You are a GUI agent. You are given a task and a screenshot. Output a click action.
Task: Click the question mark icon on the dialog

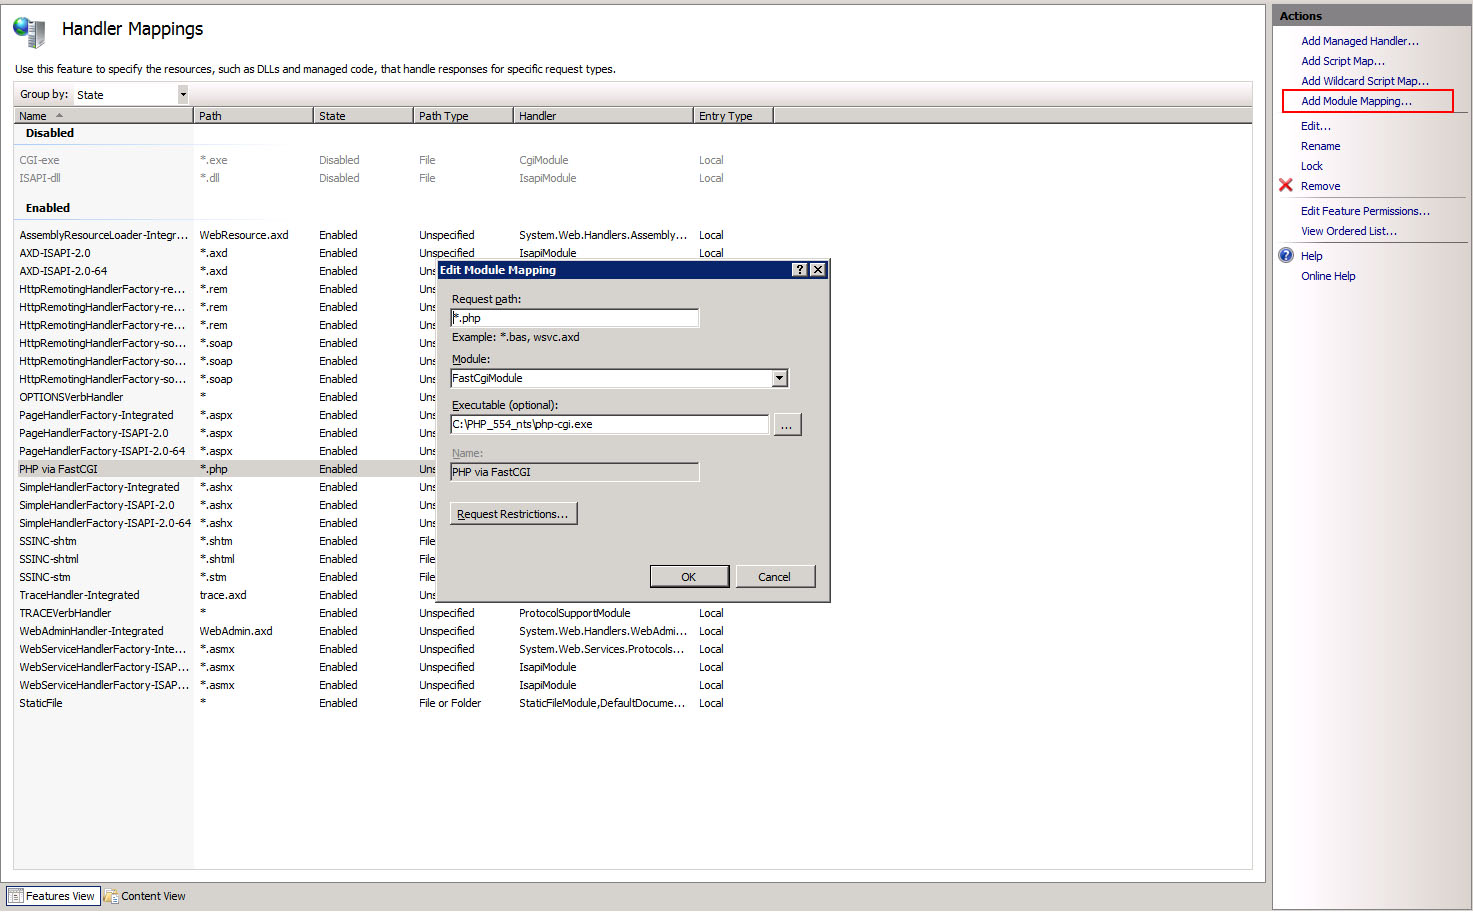pyautogui.click(x=800, y=269)
